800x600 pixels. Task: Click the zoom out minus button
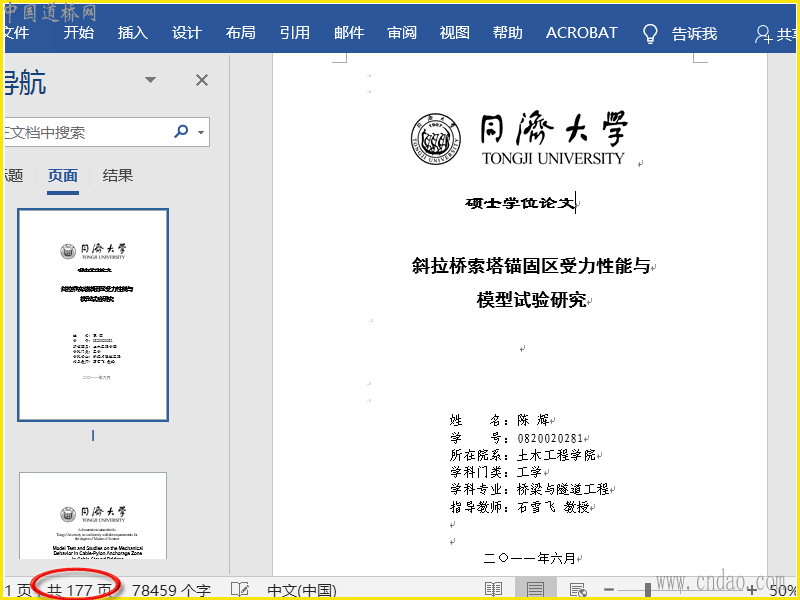[609, 590]
